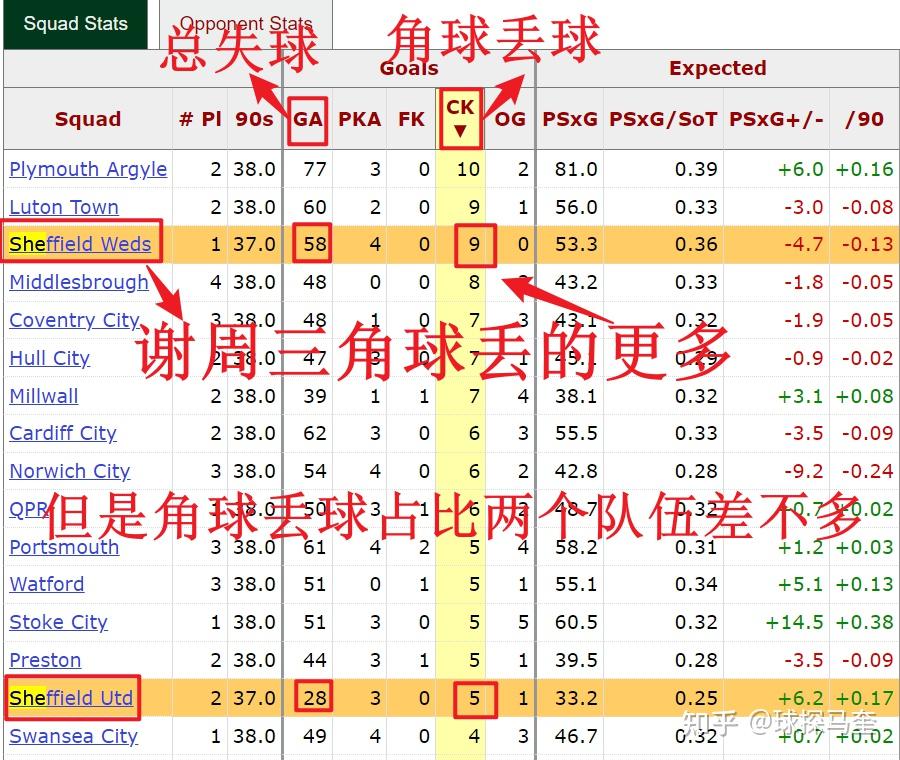Select Swansea City PSxG value 46.7
This screenshot has height=760, width=900.
coord(576,735)
